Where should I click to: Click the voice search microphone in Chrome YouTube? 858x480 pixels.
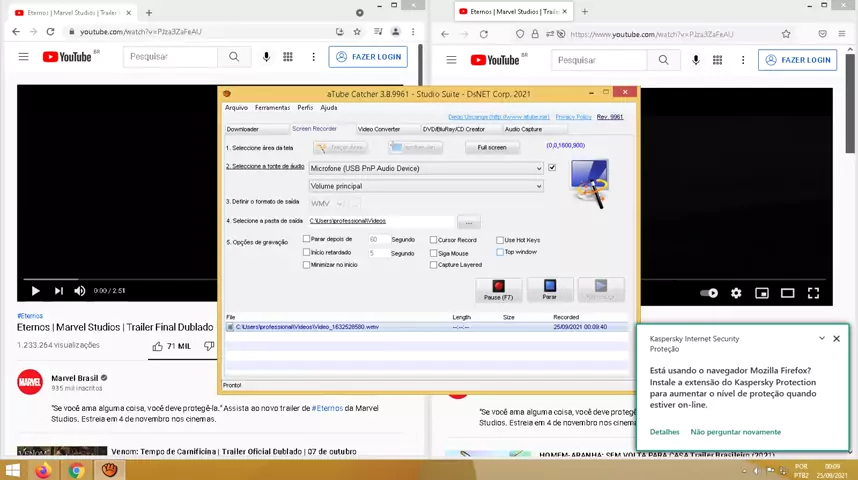pyautogui.click(x=266, y=57)
